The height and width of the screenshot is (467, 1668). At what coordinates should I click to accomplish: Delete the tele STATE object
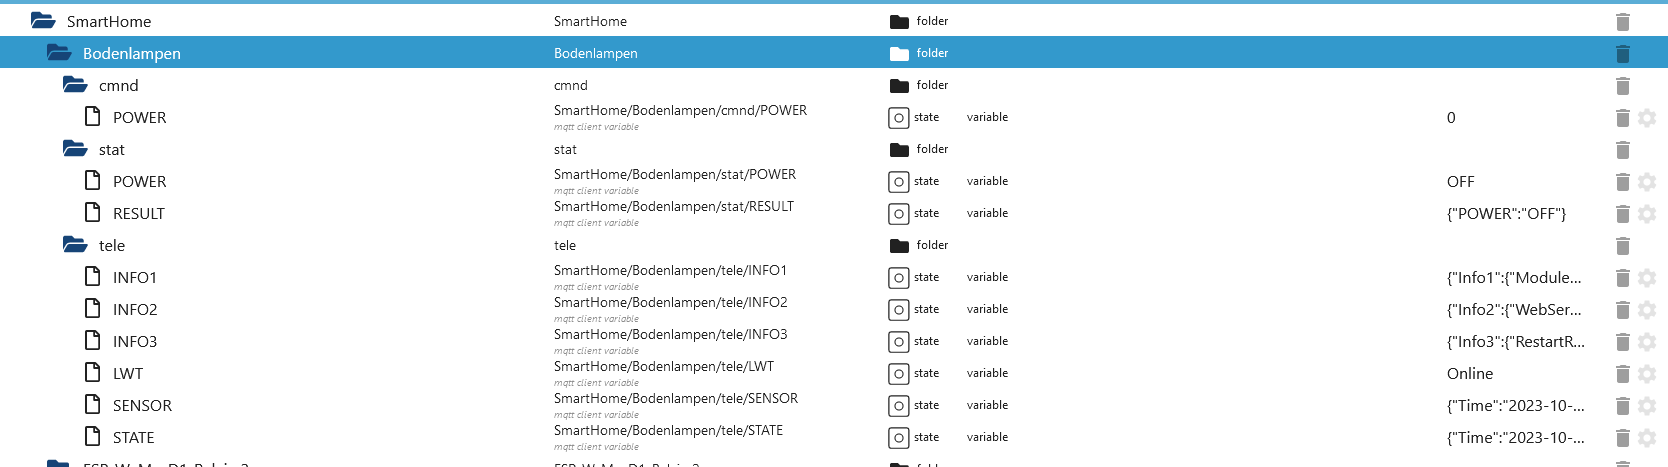[x=1623, y=438]
